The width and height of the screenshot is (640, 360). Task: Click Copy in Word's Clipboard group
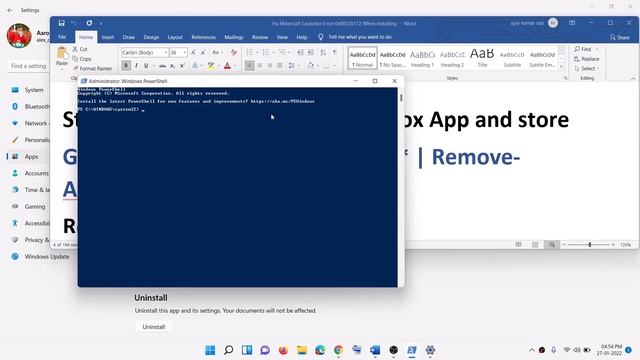pyautogui.click(x=82, y=59)
